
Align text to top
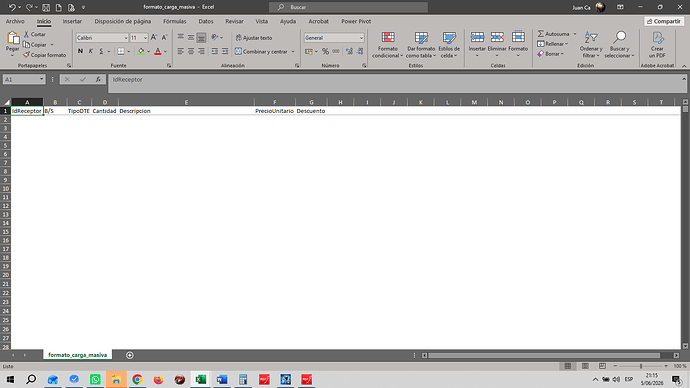tap(180, 38)
